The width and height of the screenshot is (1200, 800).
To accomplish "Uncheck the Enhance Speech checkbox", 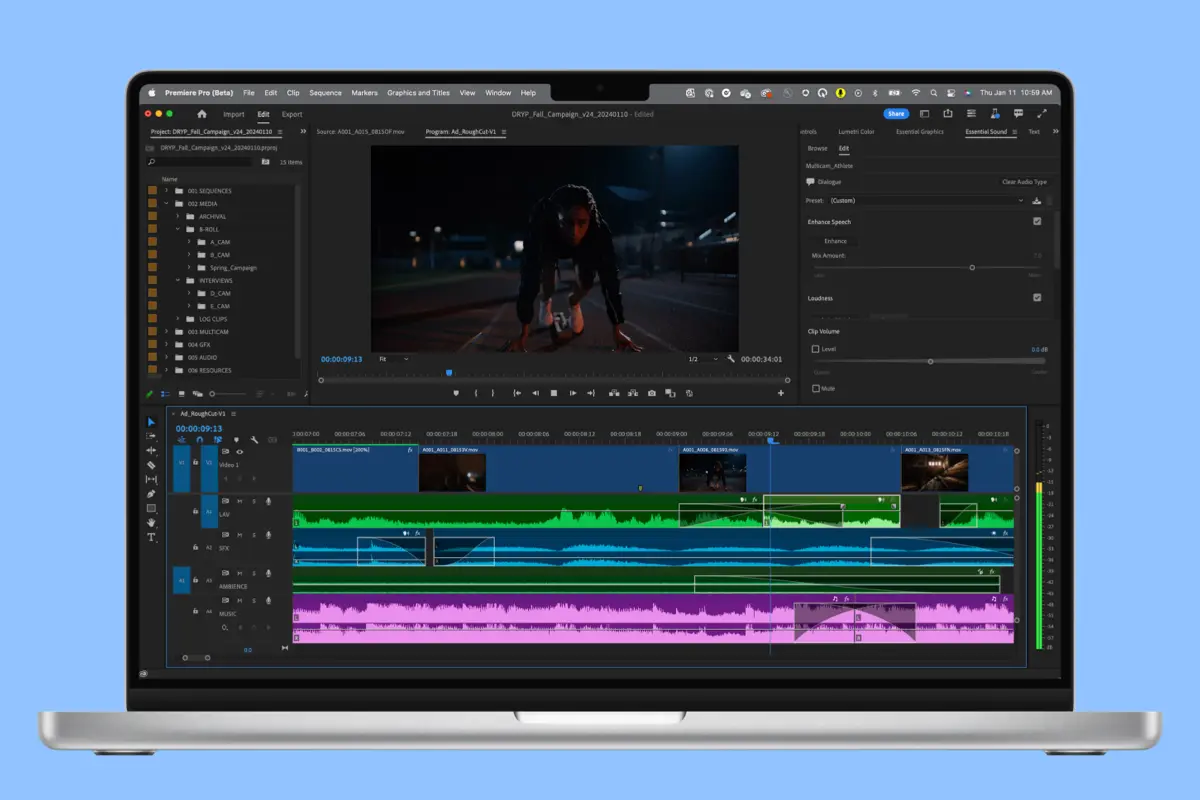I will [1037, 221].
